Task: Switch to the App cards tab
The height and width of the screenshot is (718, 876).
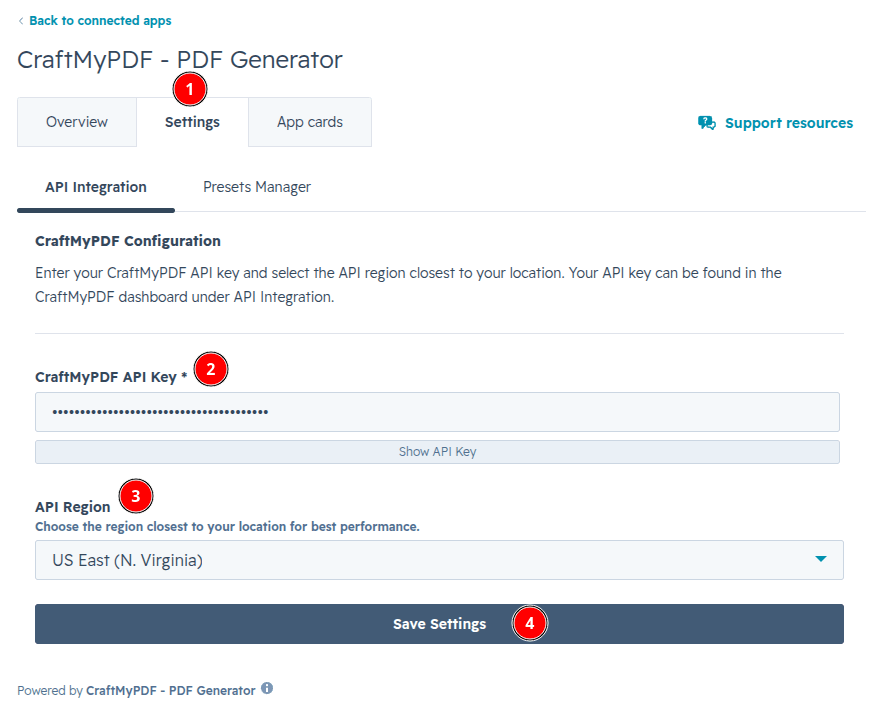Action: tap(310, 122)
